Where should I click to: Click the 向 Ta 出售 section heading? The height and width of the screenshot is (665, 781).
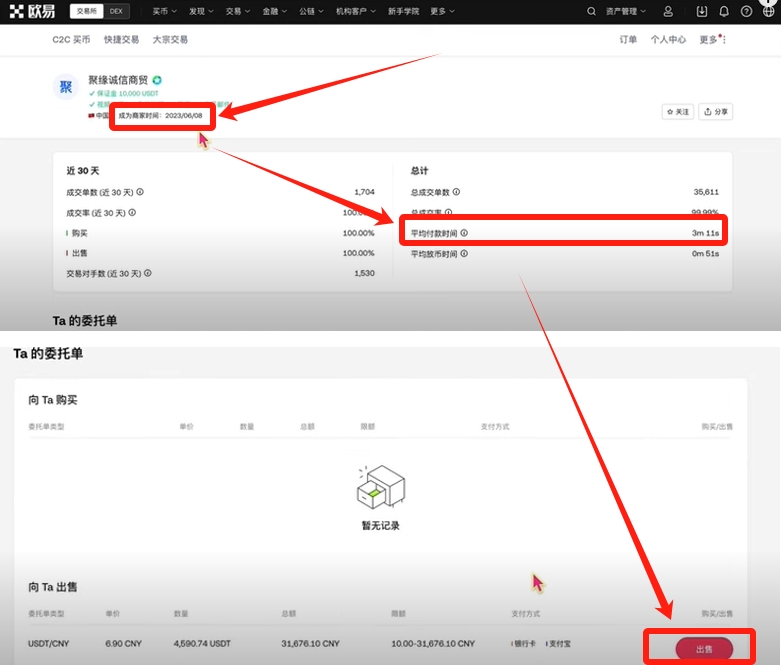point(53,587)
